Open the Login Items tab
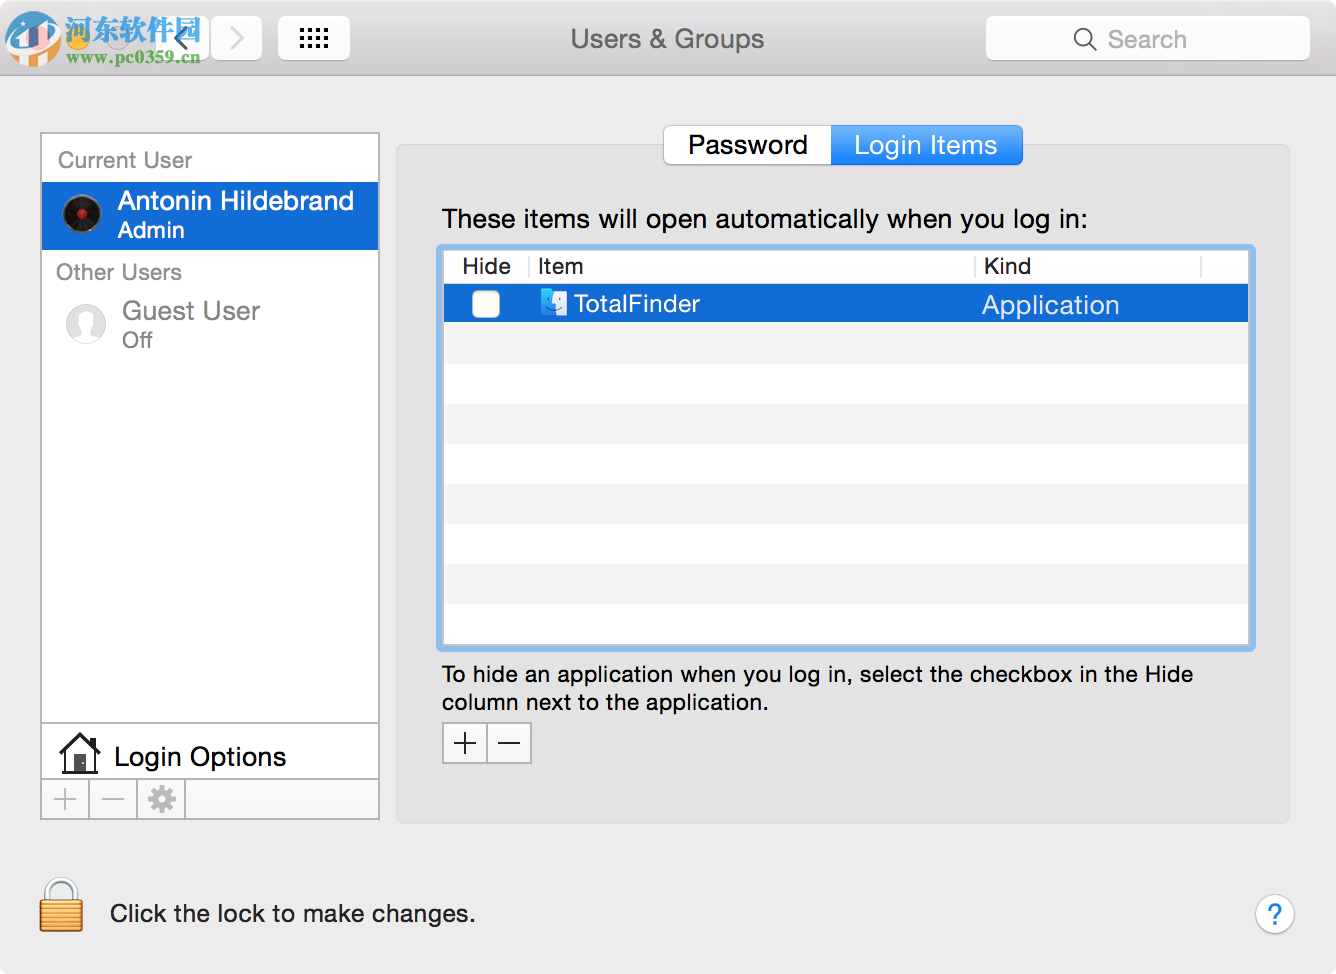This screenshot has width=1336, height=974. [x=925, y=145]
